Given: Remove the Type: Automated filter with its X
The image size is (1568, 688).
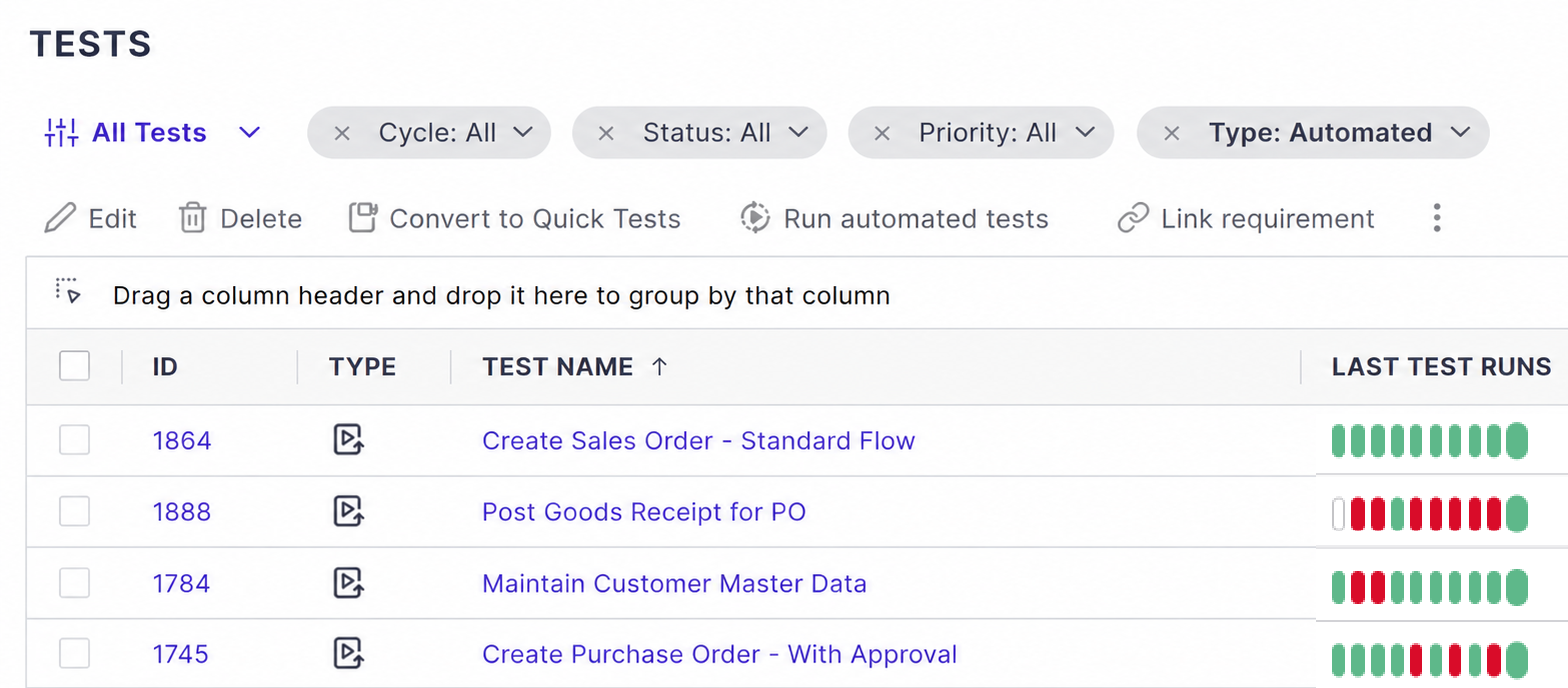Looking at the screenshot, I should pyautogui.click(x=1171, y=133).
